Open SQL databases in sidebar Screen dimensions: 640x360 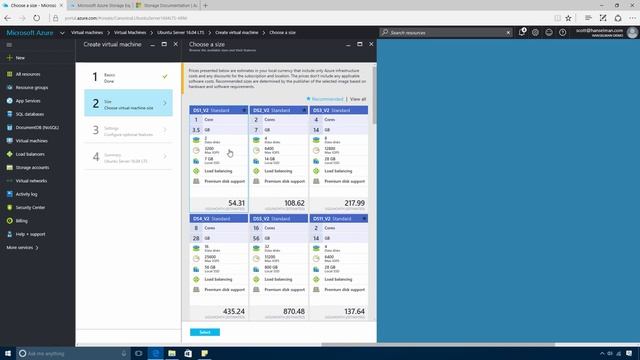tap(30, 114)
